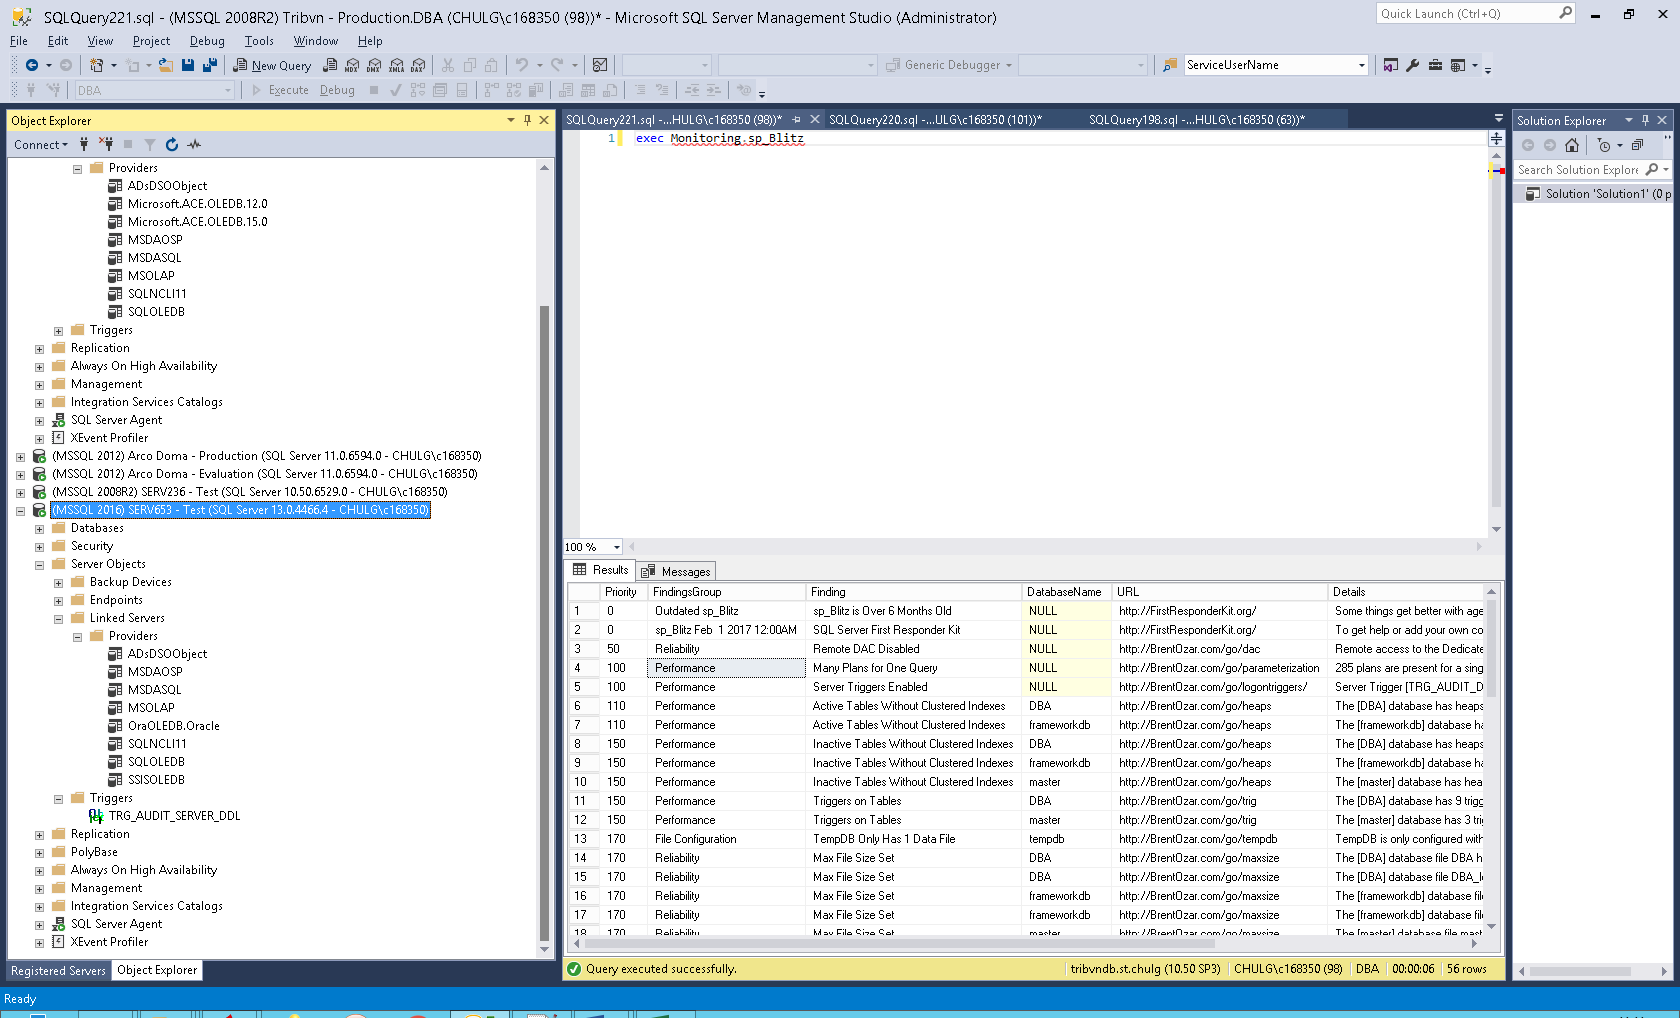Click the Object Explorer vertical scrollbar
This screenshot has width=1680, height=1018.
click(545, 620)
